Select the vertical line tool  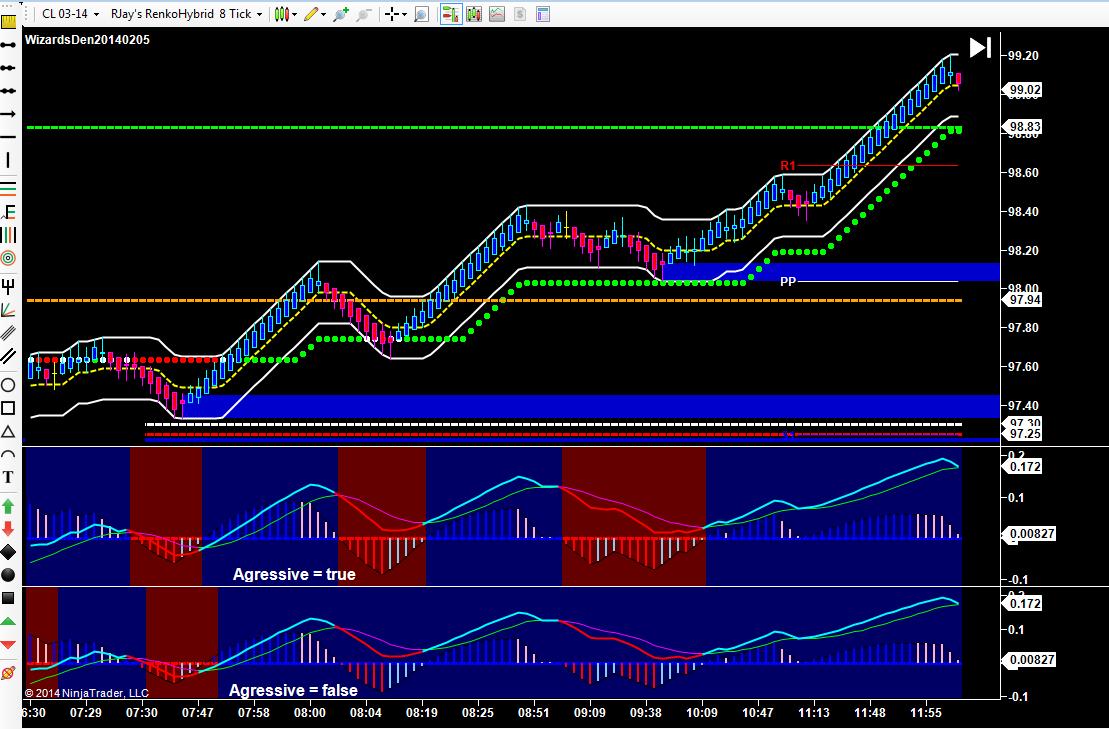8,160
